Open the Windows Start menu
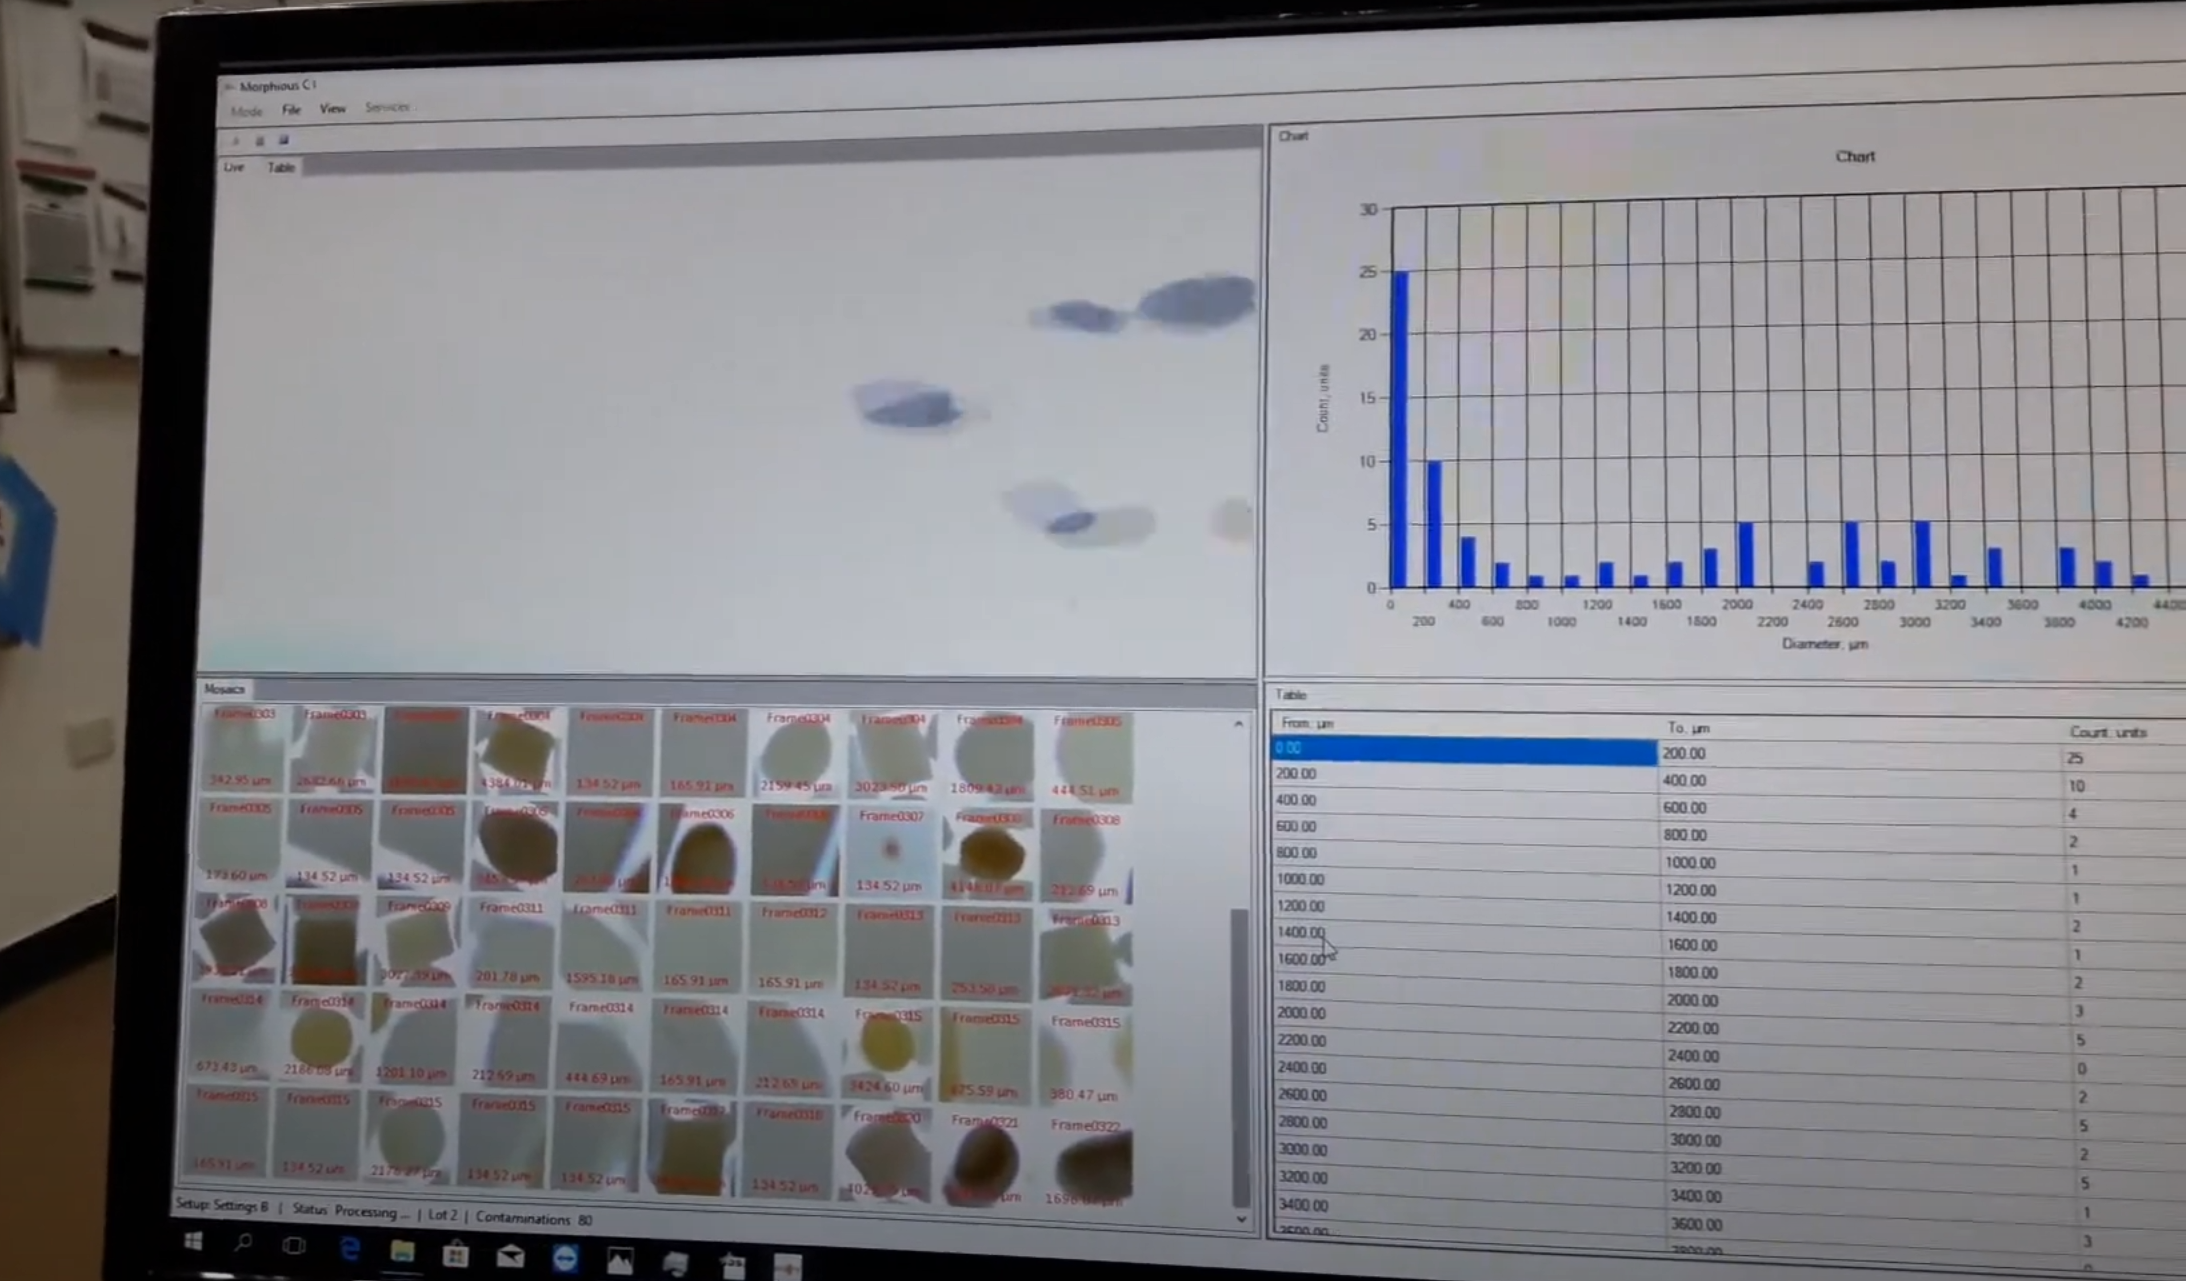Image resolution: width=2186 pixels, height=1281 pixels. click(193, 1241)
